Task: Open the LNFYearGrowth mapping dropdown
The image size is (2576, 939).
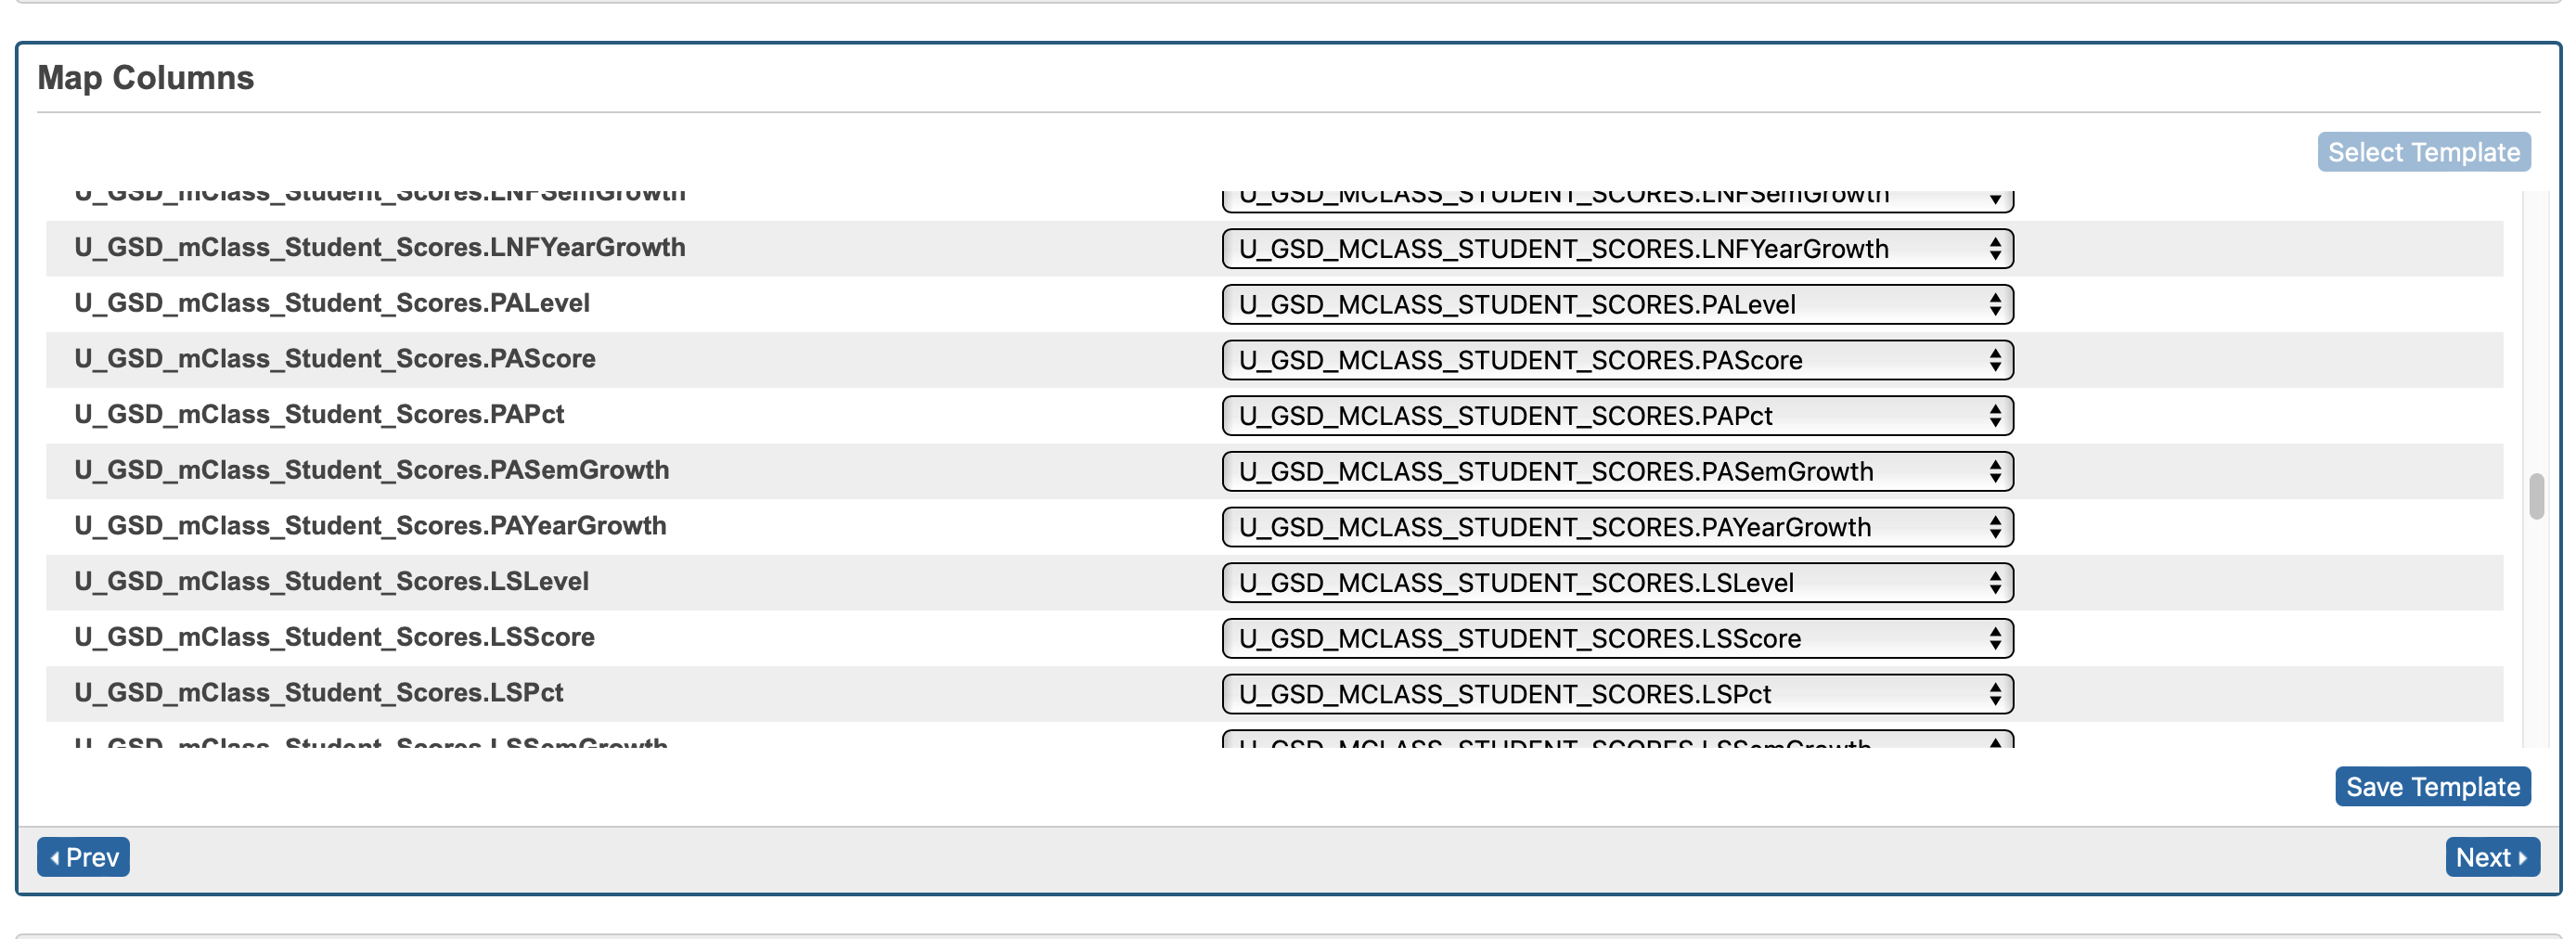Action: point(1616,249)
